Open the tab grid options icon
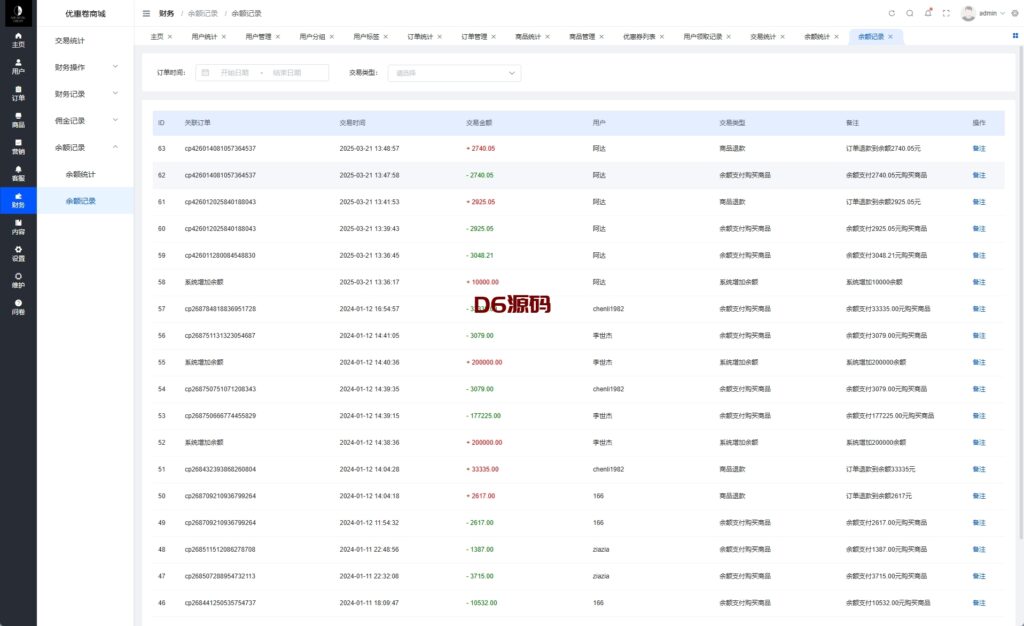1024x626 pixels. 1015,36
